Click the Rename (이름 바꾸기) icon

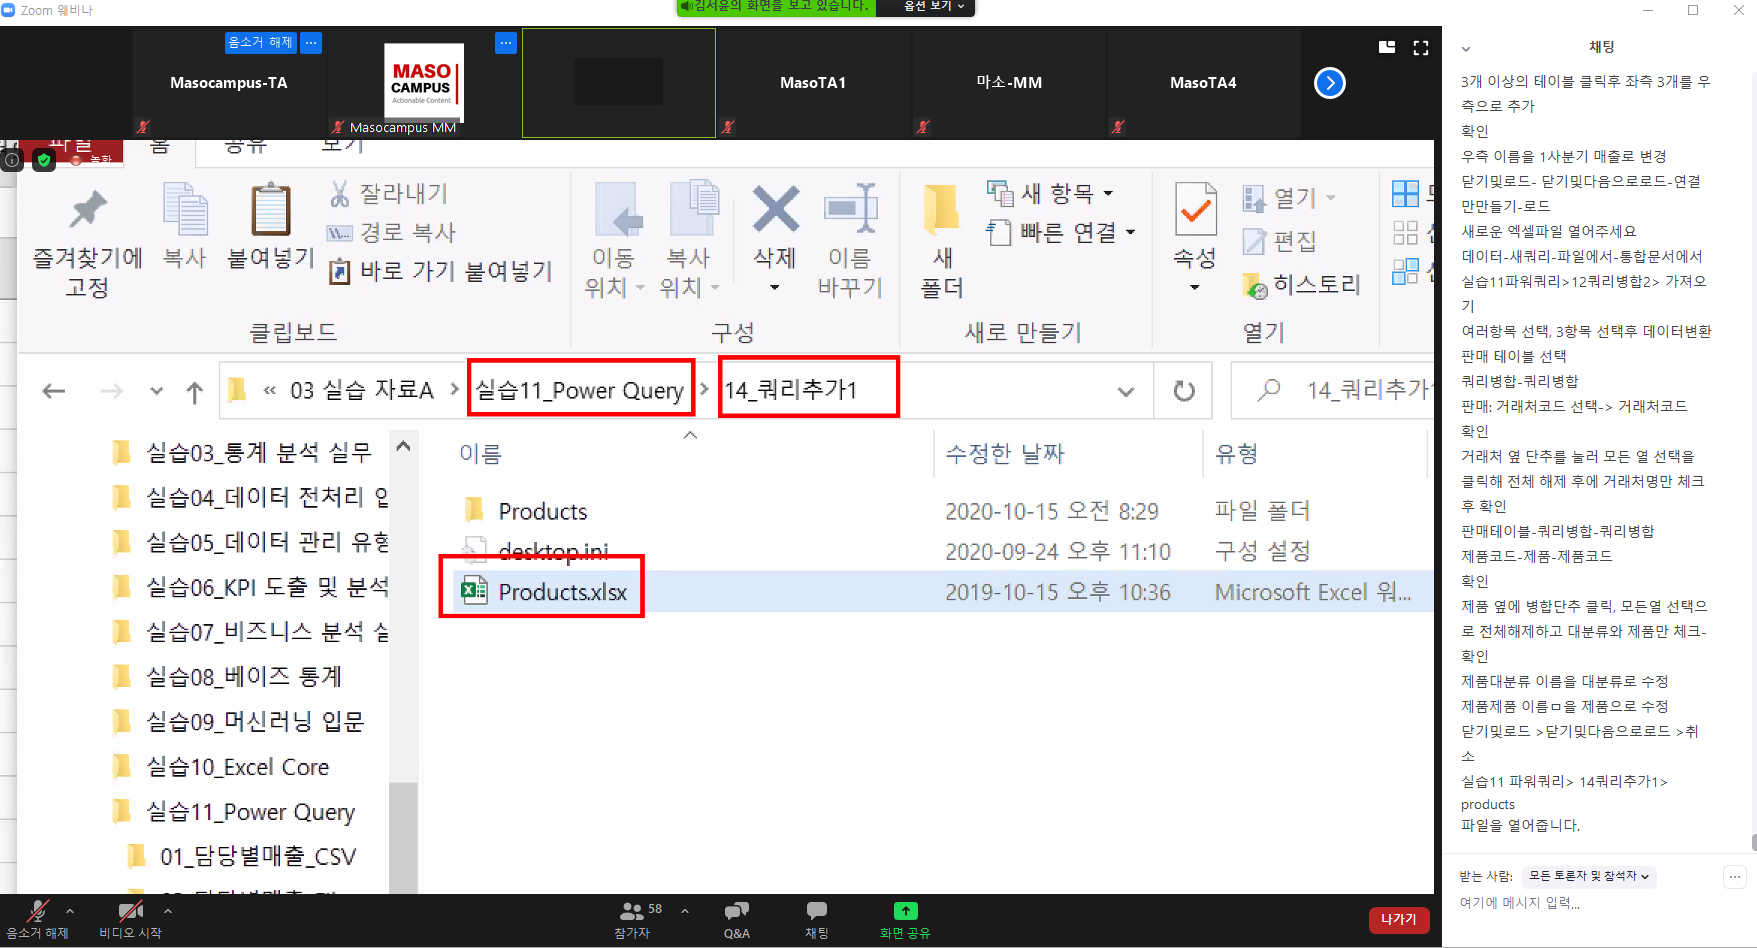[x=850, y=210]
